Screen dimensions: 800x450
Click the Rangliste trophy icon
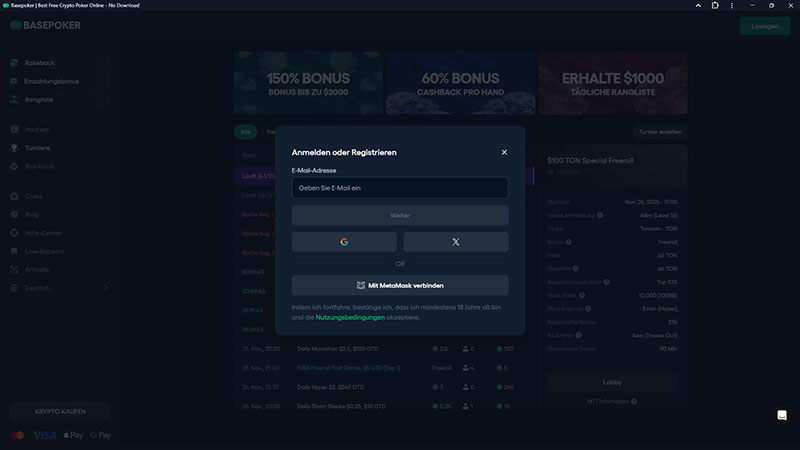pos(14,99)
